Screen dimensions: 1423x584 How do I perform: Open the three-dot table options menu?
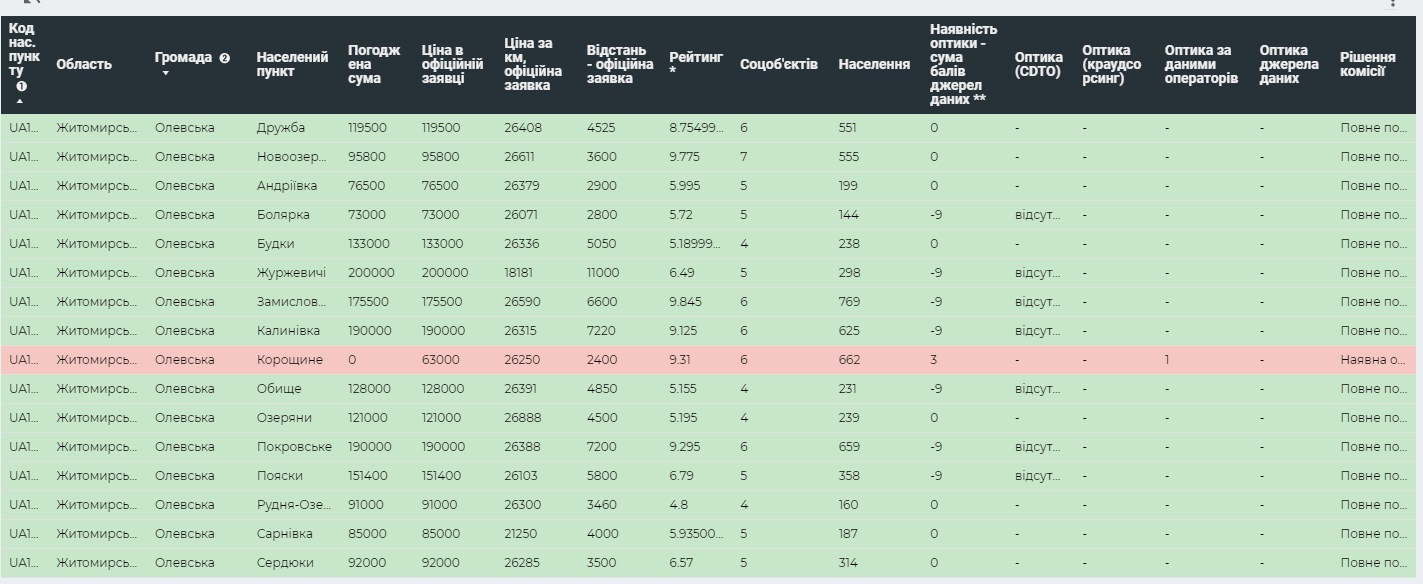coord(1393,4)
